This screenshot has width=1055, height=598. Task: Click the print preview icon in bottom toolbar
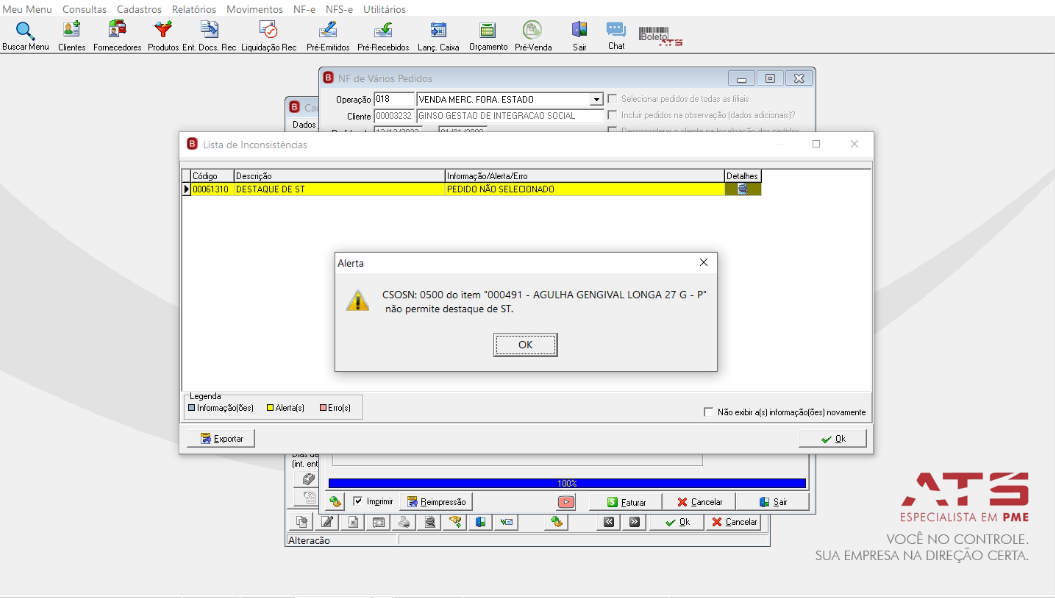click(429, 522)
